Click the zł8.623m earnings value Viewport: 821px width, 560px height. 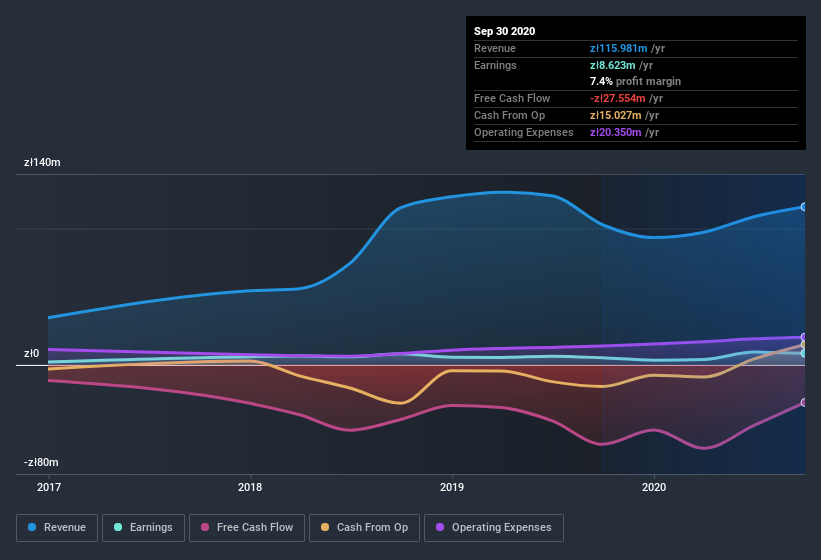coord(612,65)
